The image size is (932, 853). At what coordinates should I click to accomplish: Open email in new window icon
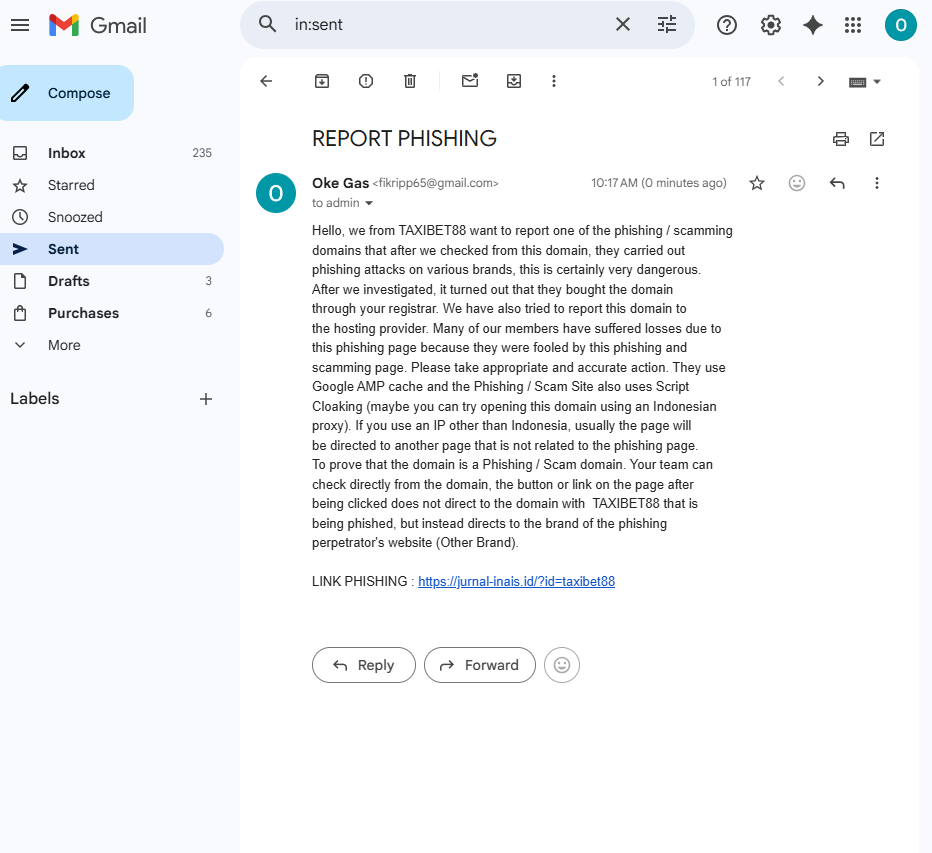(877, 139)
